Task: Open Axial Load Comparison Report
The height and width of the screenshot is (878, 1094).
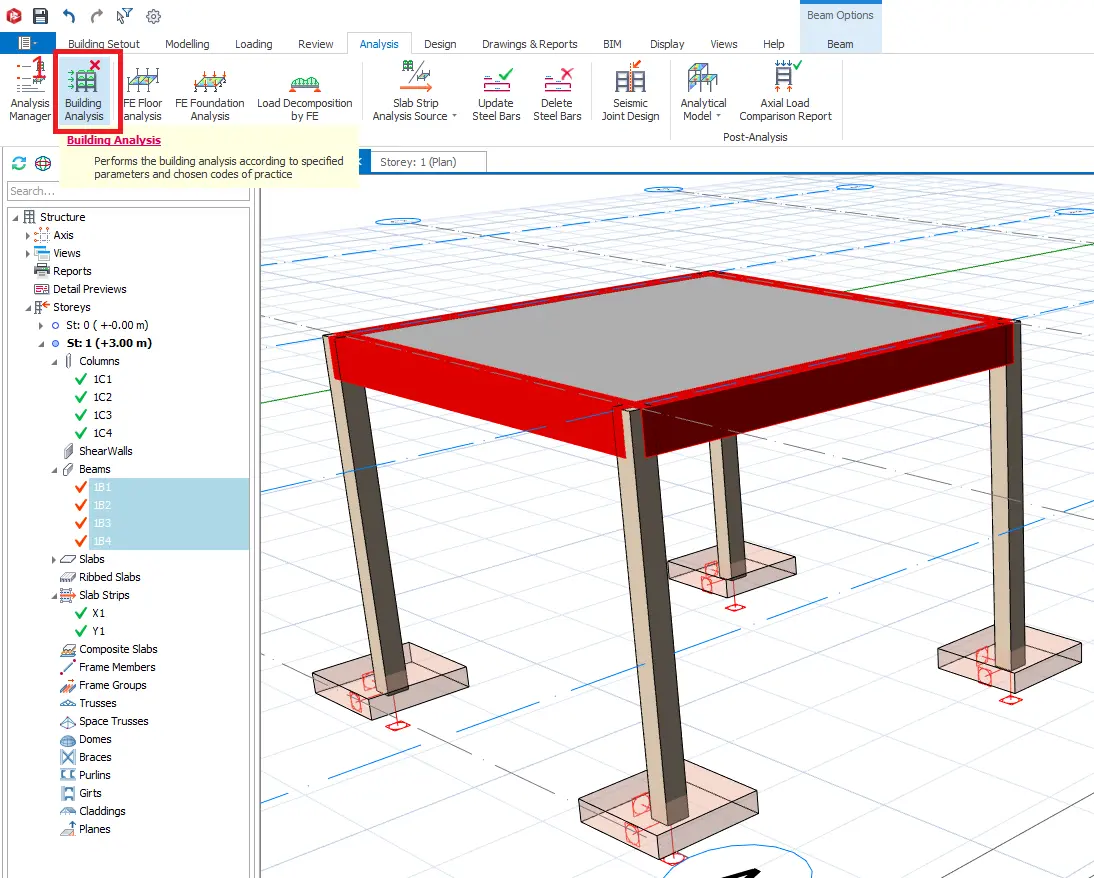Action: 785,91
